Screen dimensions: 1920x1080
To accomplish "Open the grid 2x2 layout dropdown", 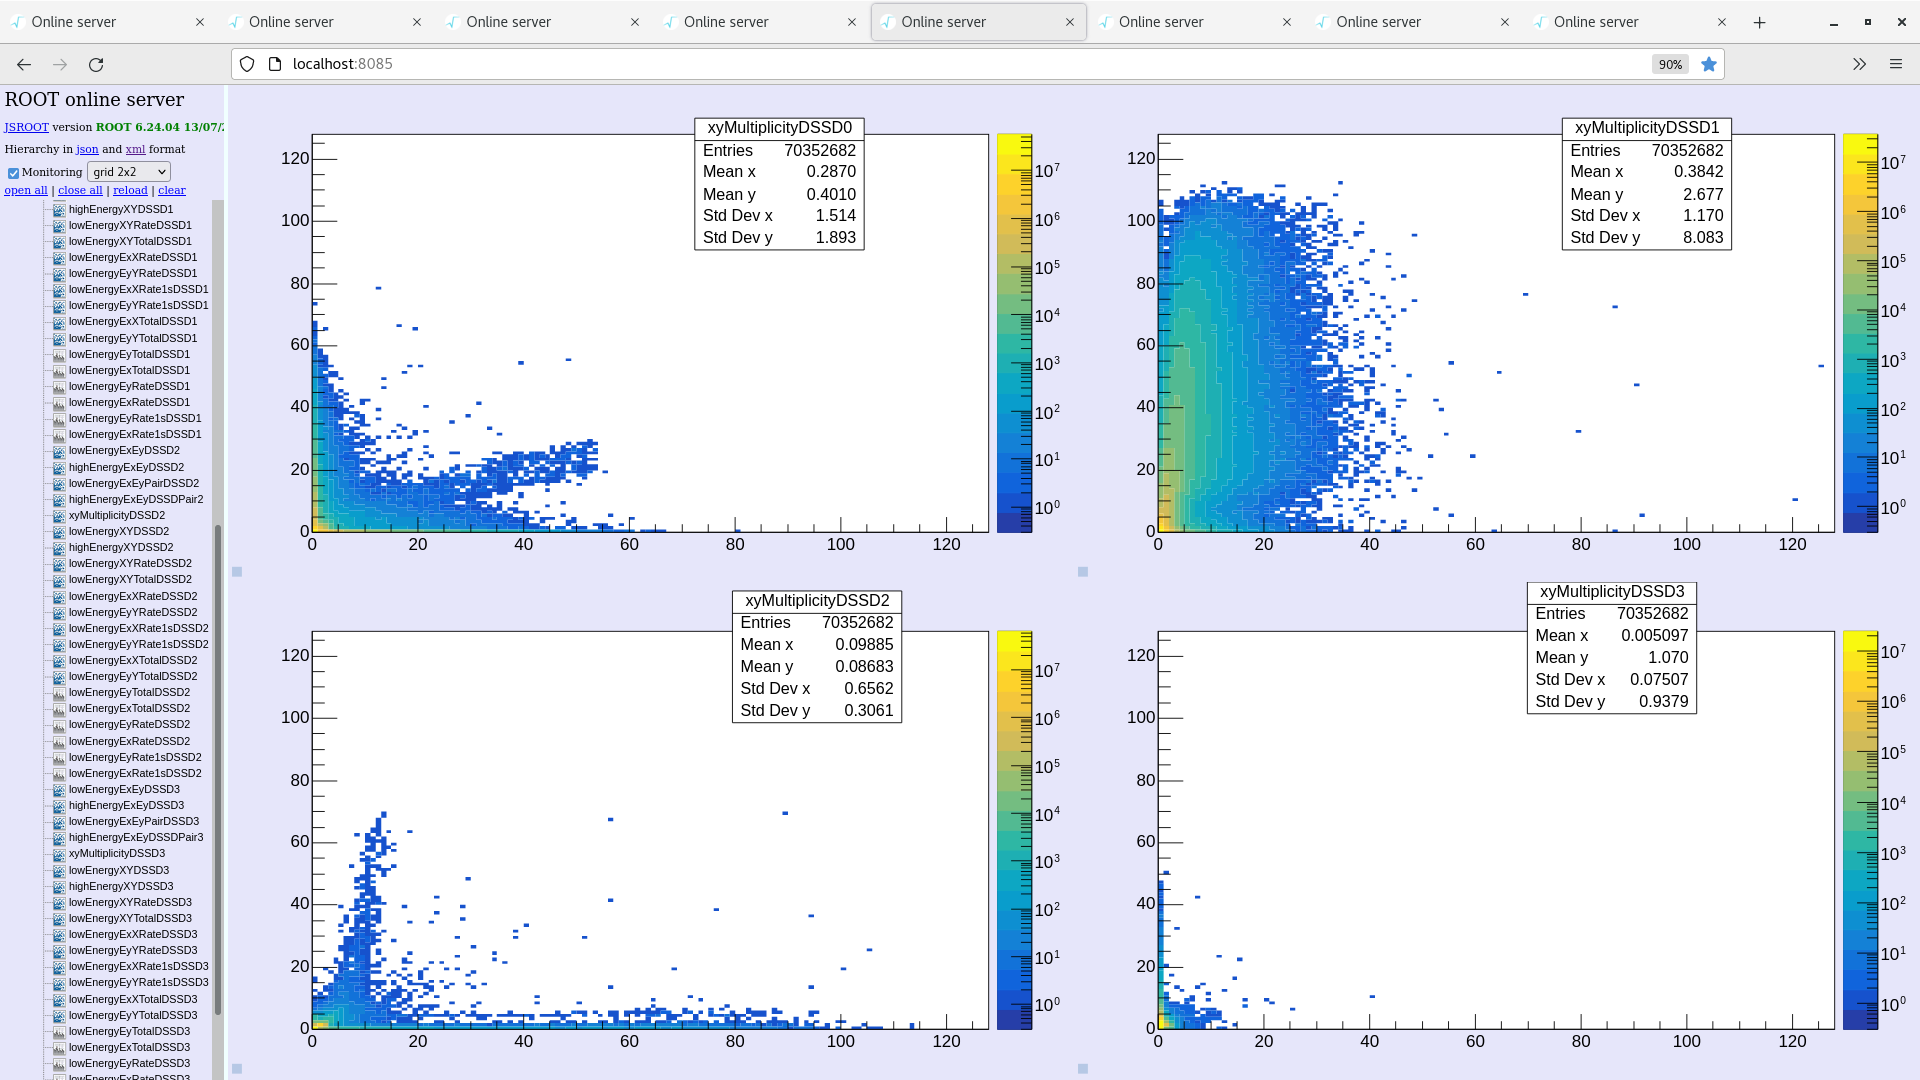I will pos(129,172).
